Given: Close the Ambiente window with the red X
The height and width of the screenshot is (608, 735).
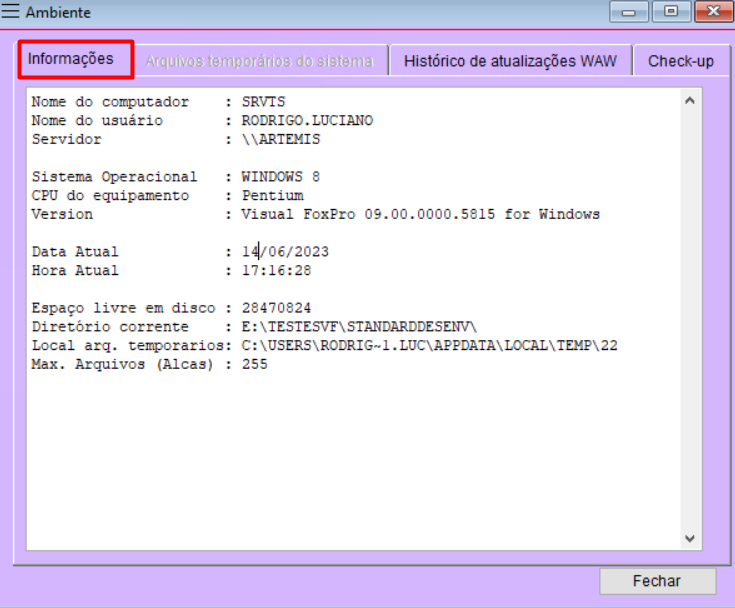Looking at the screenshot, I should click(712, 12).
